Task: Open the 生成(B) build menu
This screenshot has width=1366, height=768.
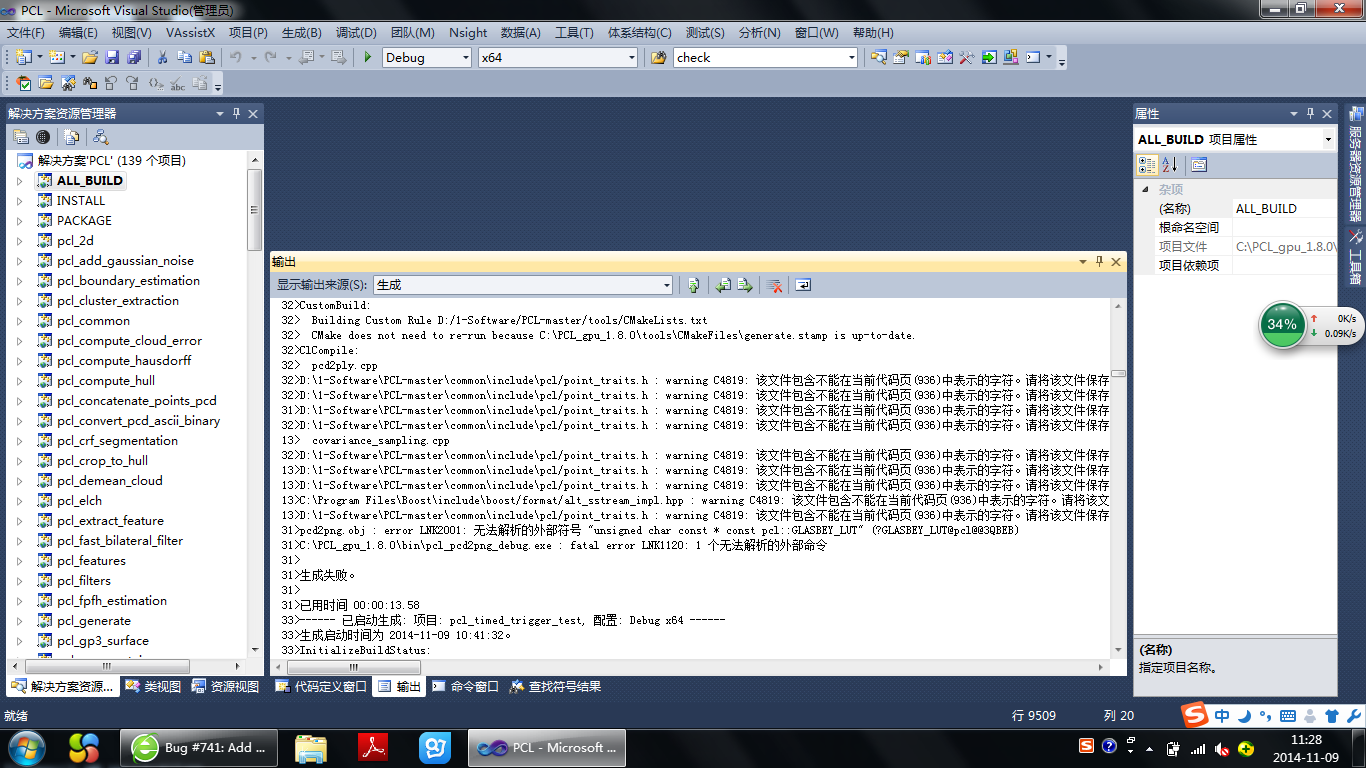Action: pyautogui.click(x=302, y=32)
